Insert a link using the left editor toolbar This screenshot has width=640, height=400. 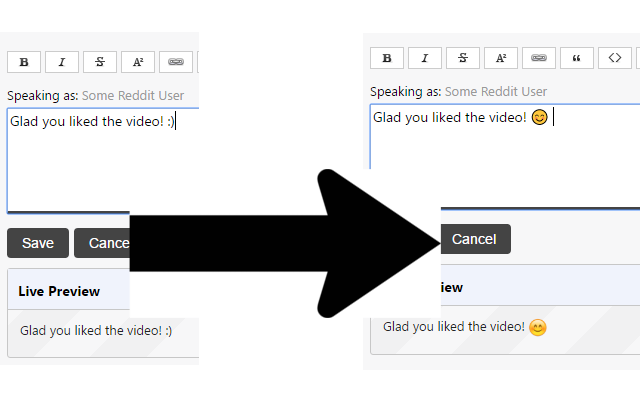pyautogui.click(x=176, y=62)
